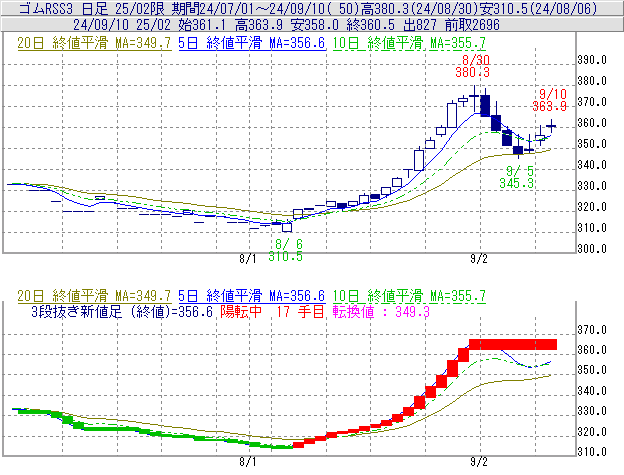
Task: Click the 300.0 price axis label
Action: 592,249
